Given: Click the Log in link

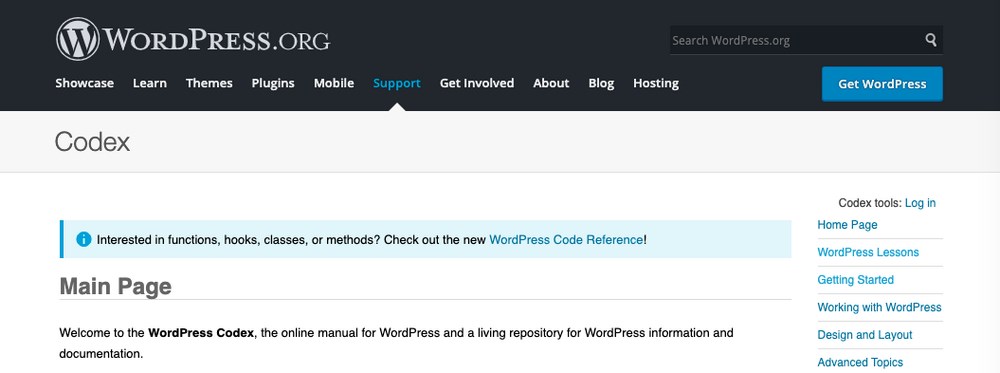Looking at the screenshot, I should tap(920, 203).
